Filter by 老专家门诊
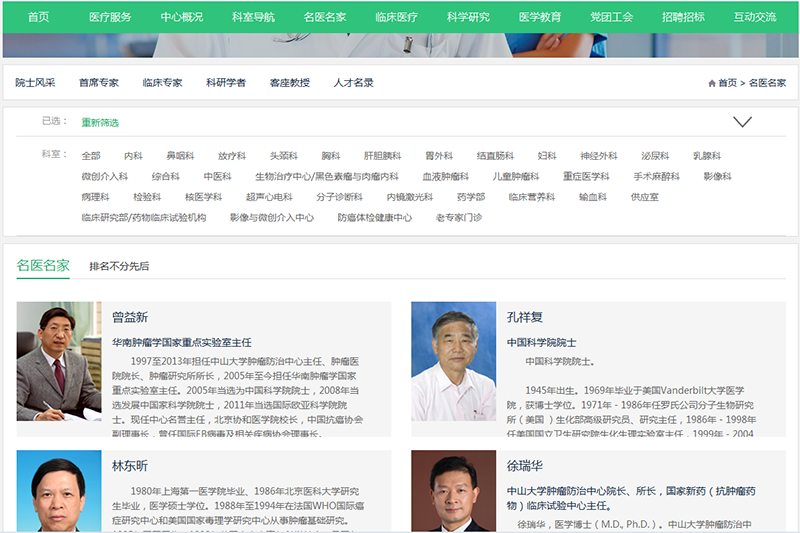 pyautogui.click(x=459, y=218)
